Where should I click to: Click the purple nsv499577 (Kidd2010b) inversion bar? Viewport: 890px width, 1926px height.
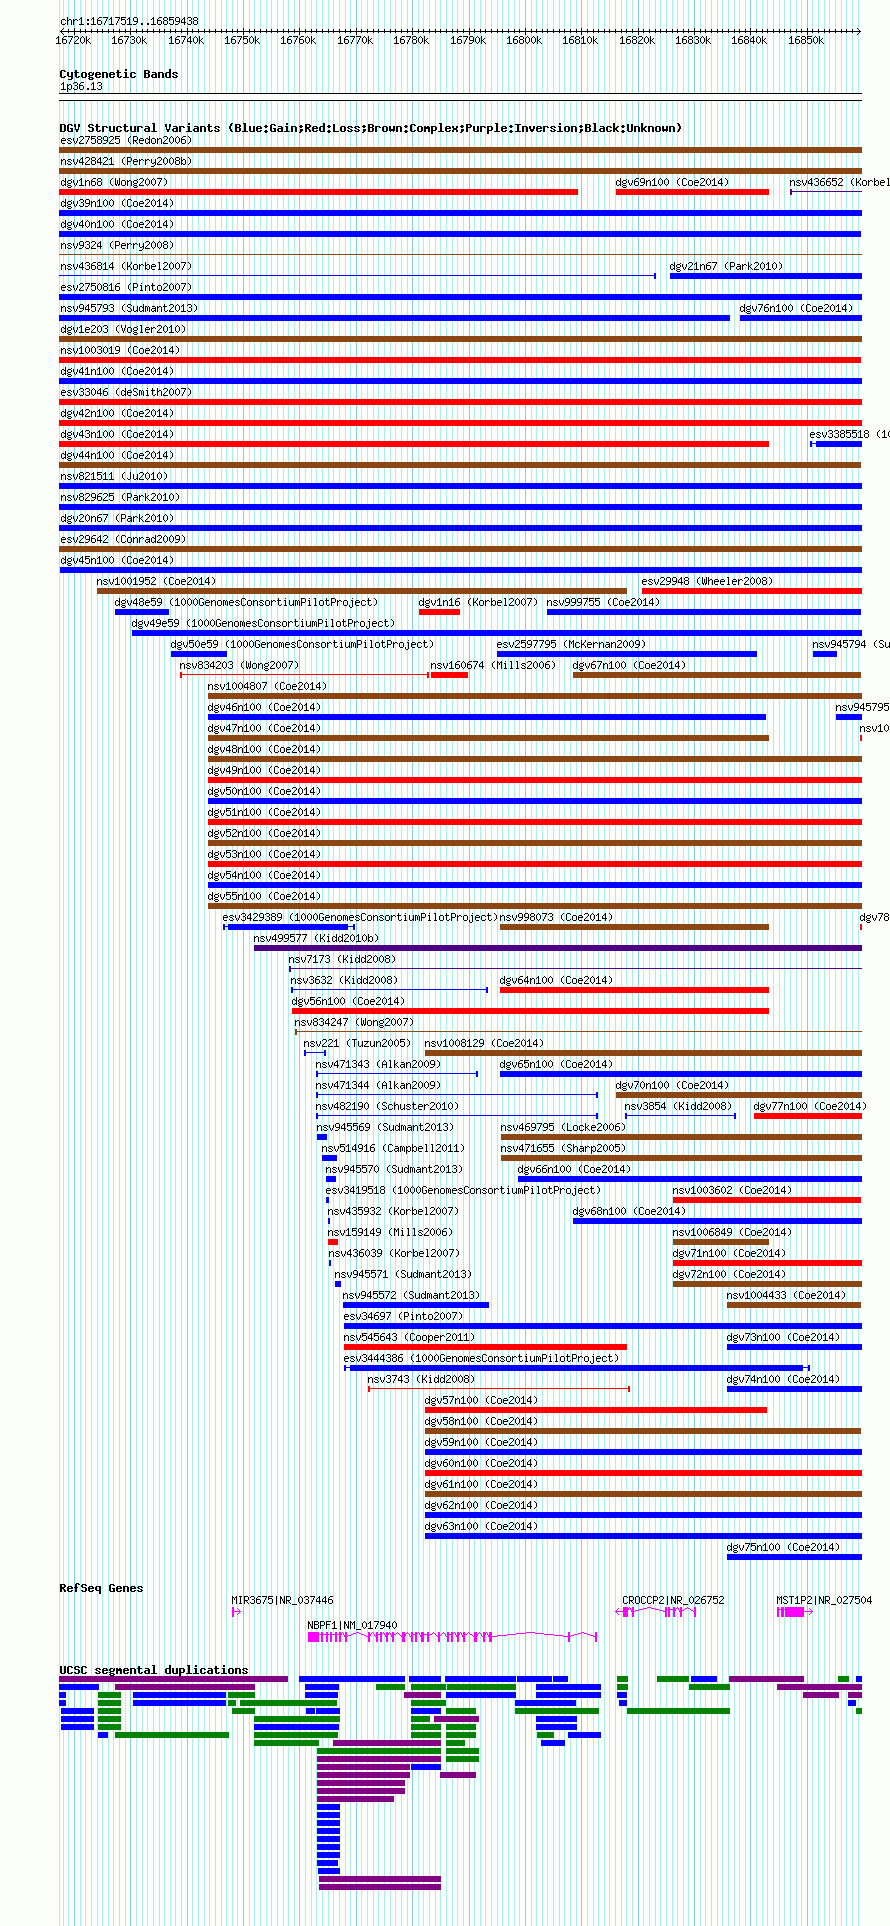pyautogui.click(x=558, y=948)
